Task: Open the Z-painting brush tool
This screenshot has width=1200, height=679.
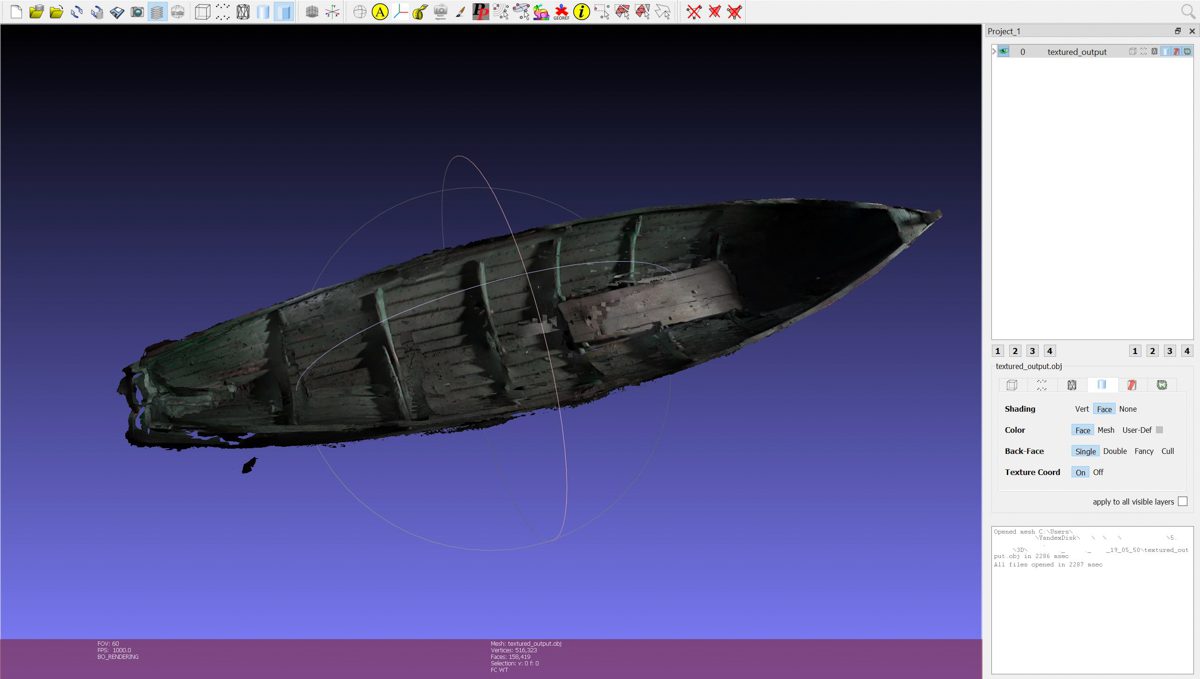Action: pyautogui.click(x=460, y=12)
